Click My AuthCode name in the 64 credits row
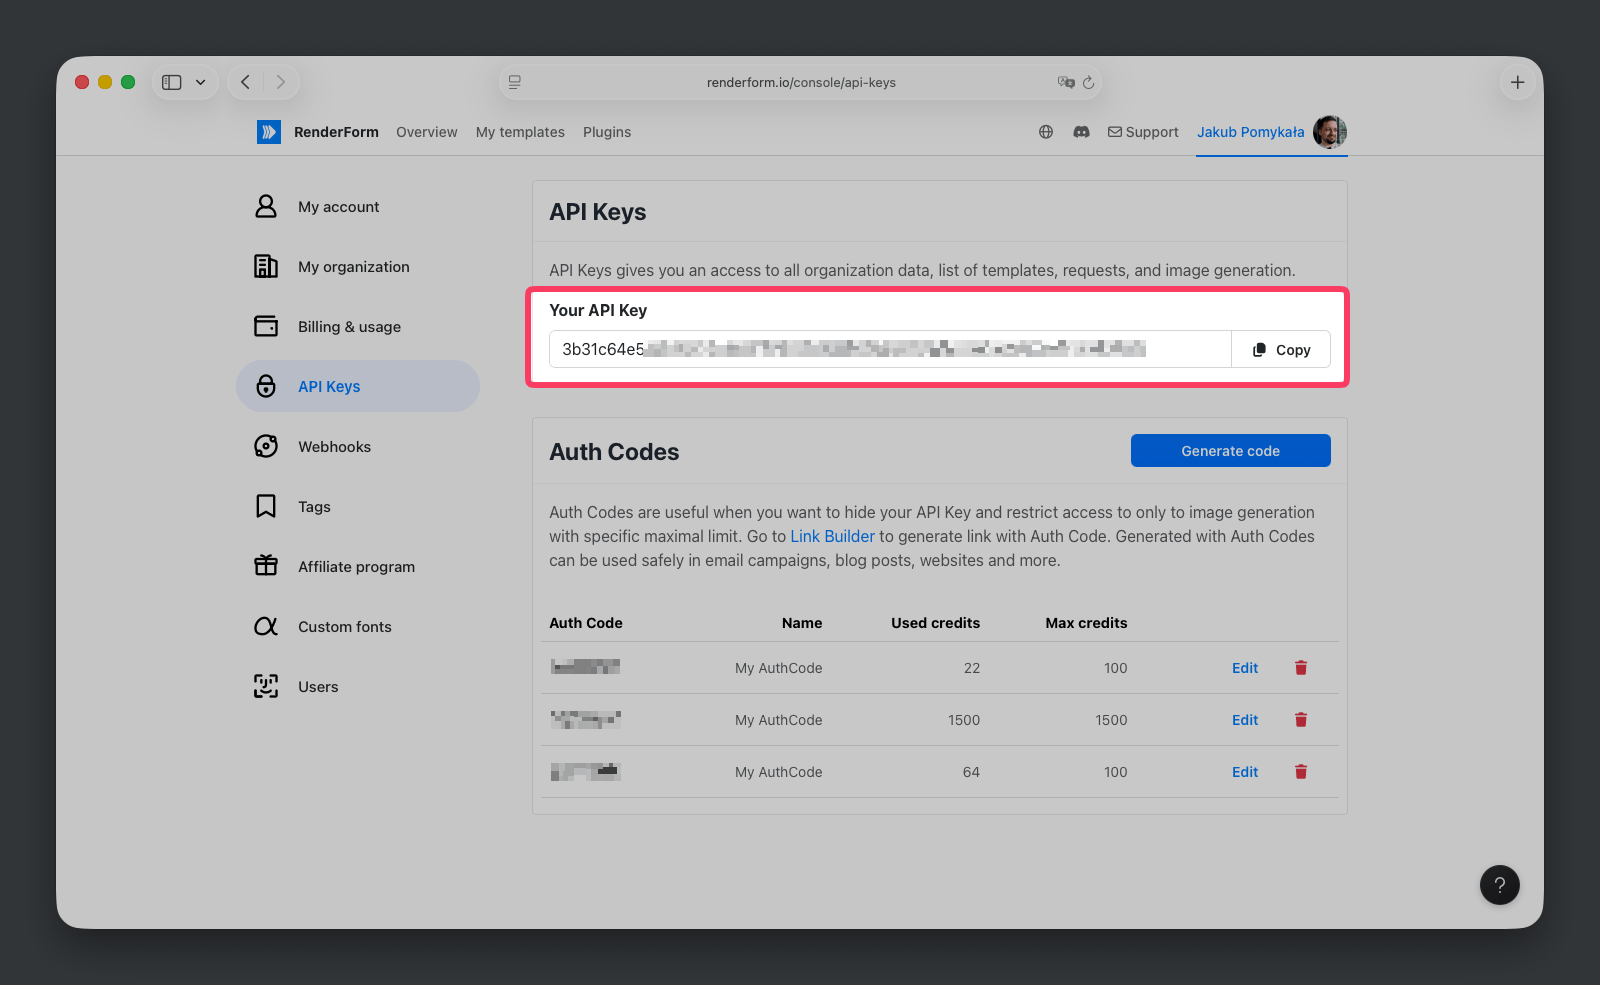Image resolution: width=1600 pixels, height=985 pixels. tap(779, 772)
